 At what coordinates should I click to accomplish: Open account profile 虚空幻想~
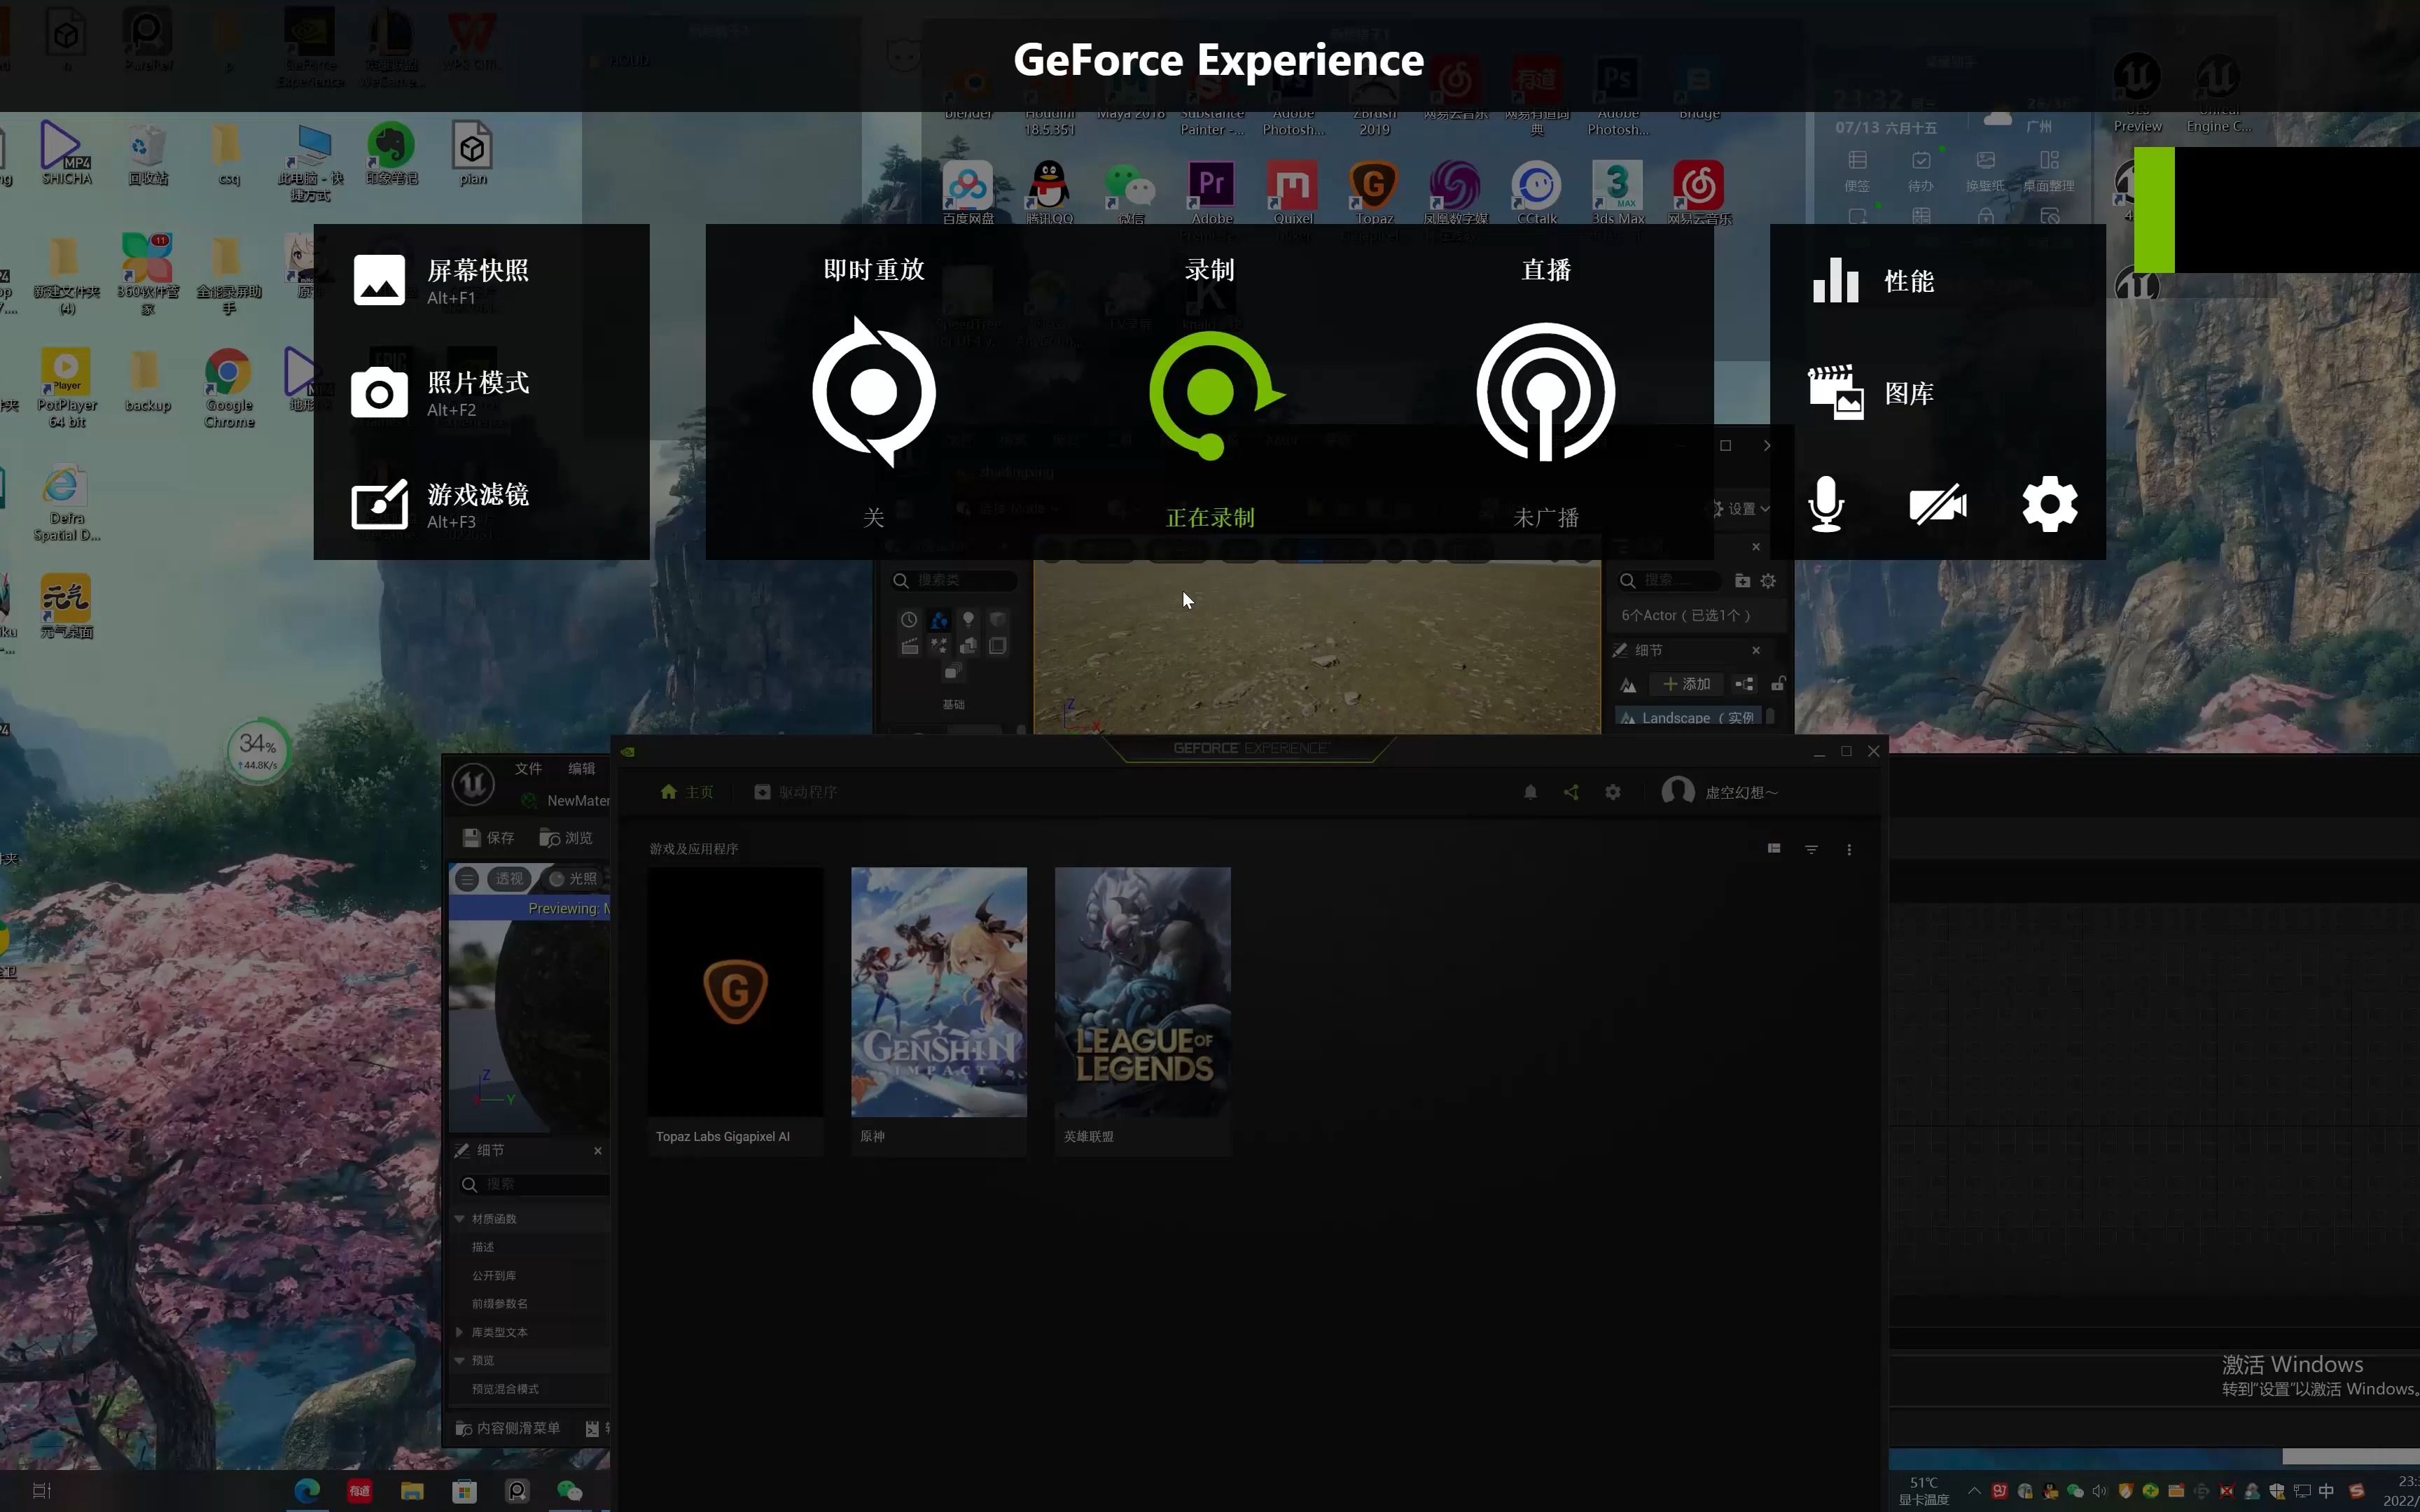point(1720,792)
